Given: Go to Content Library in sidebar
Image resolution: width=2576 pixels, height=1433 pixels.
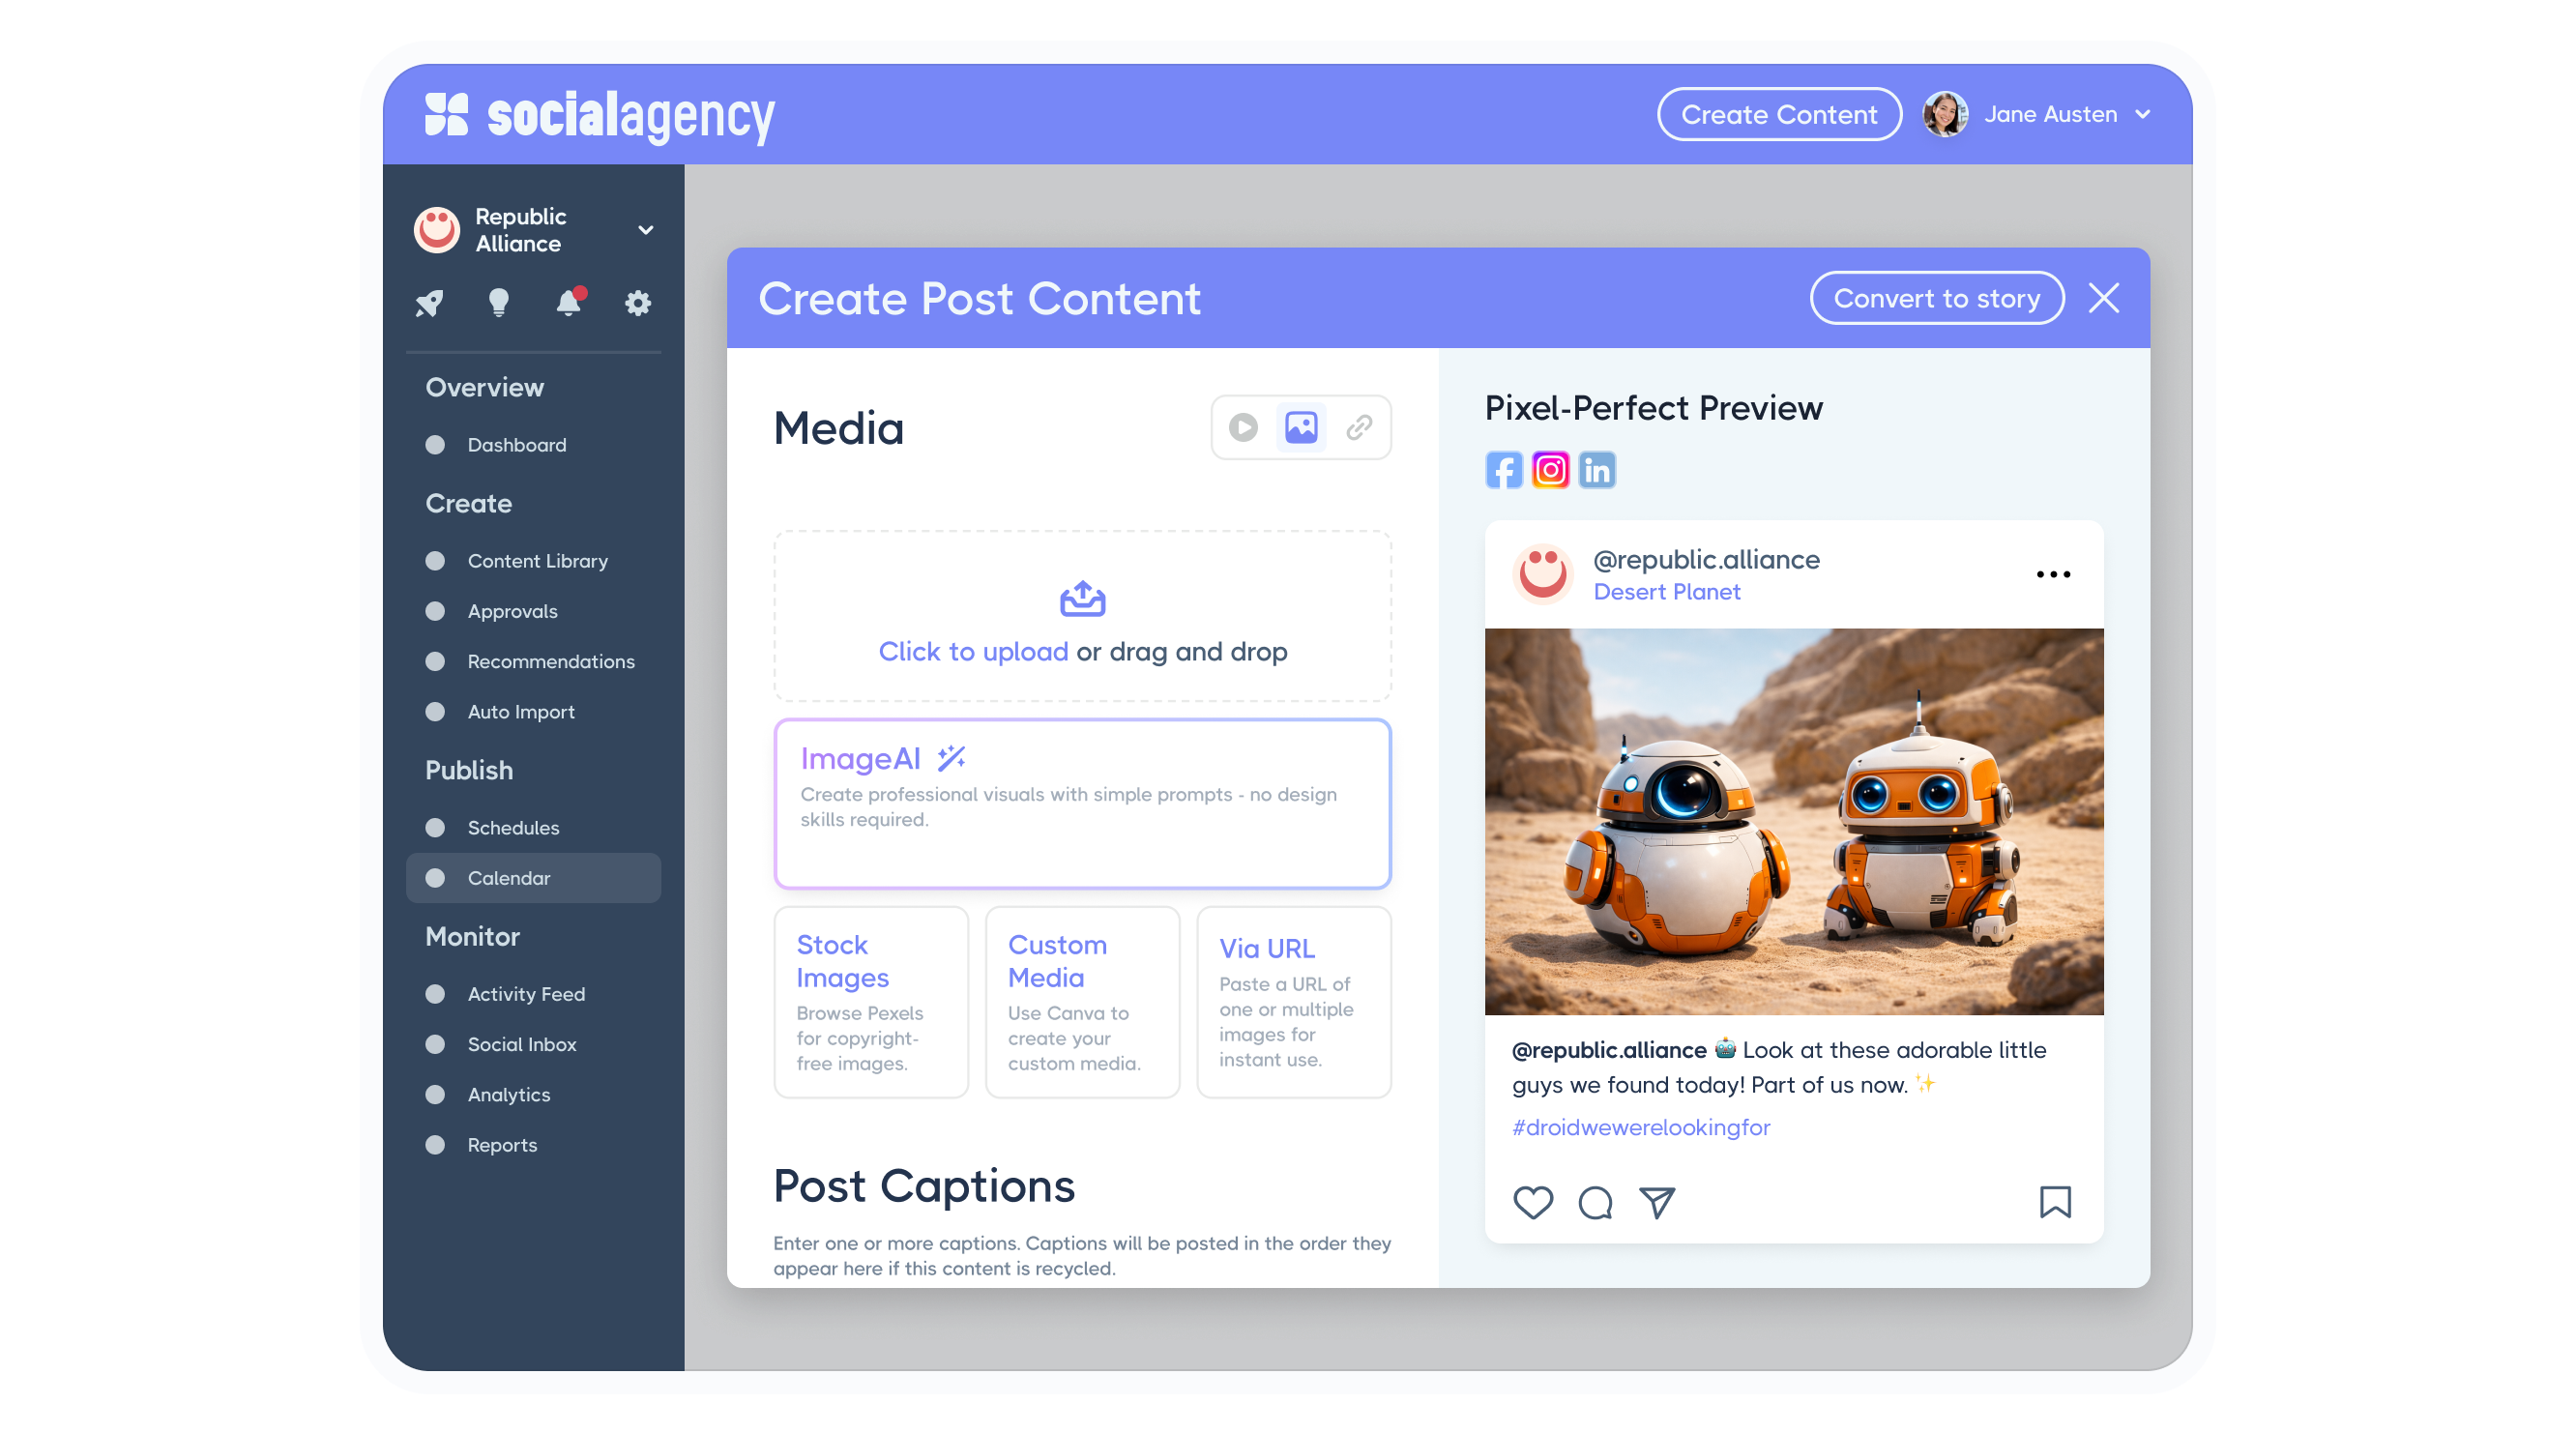Looking at the screenshot, I should (x=537, y=561).
